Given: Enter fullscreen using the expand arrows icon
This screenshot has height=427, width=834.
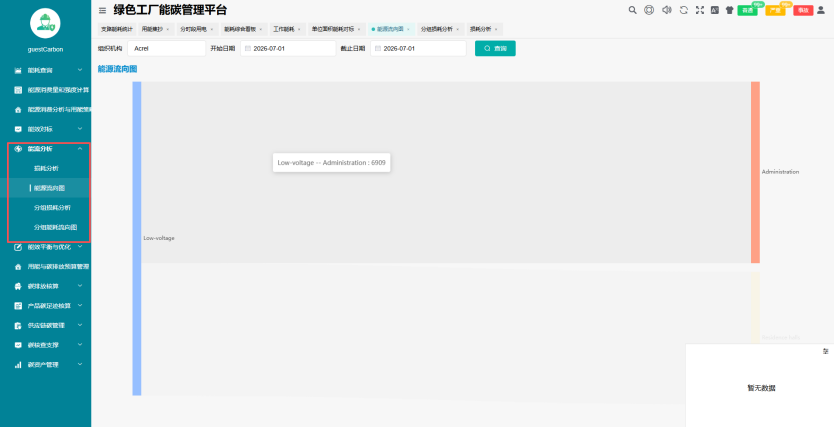Looking at the screenshot, I should [700, 10].
